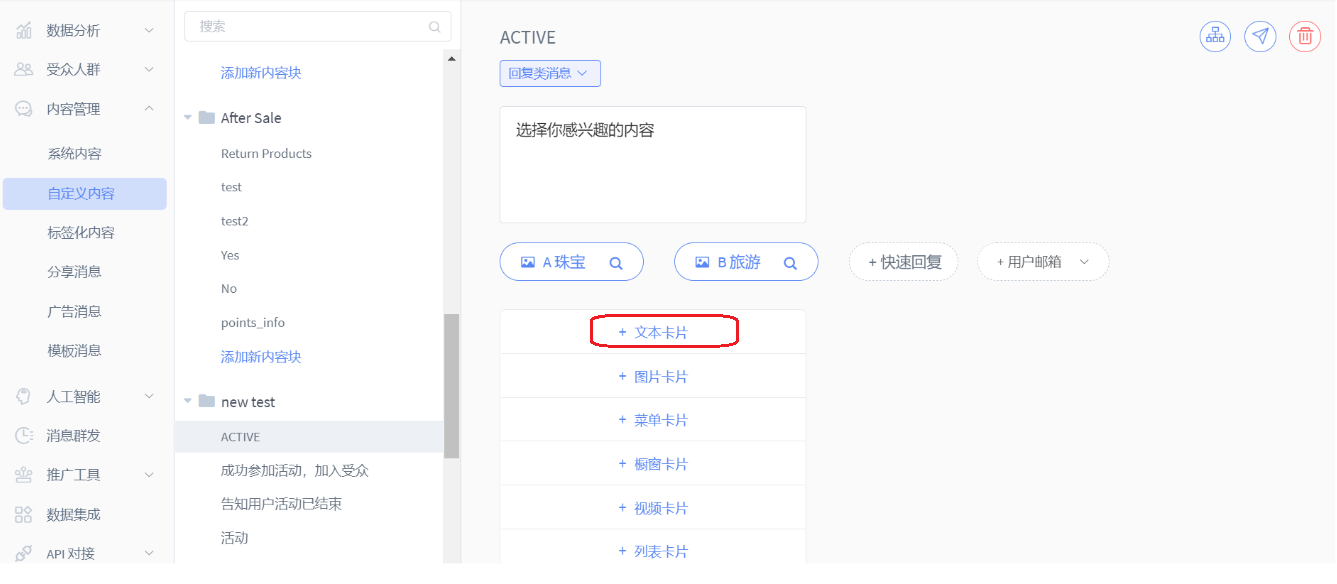Click magnifier icon on A珠宝 button
Image resolution: width=1337 pixels, height=584 pixels.
pos(616,263)
